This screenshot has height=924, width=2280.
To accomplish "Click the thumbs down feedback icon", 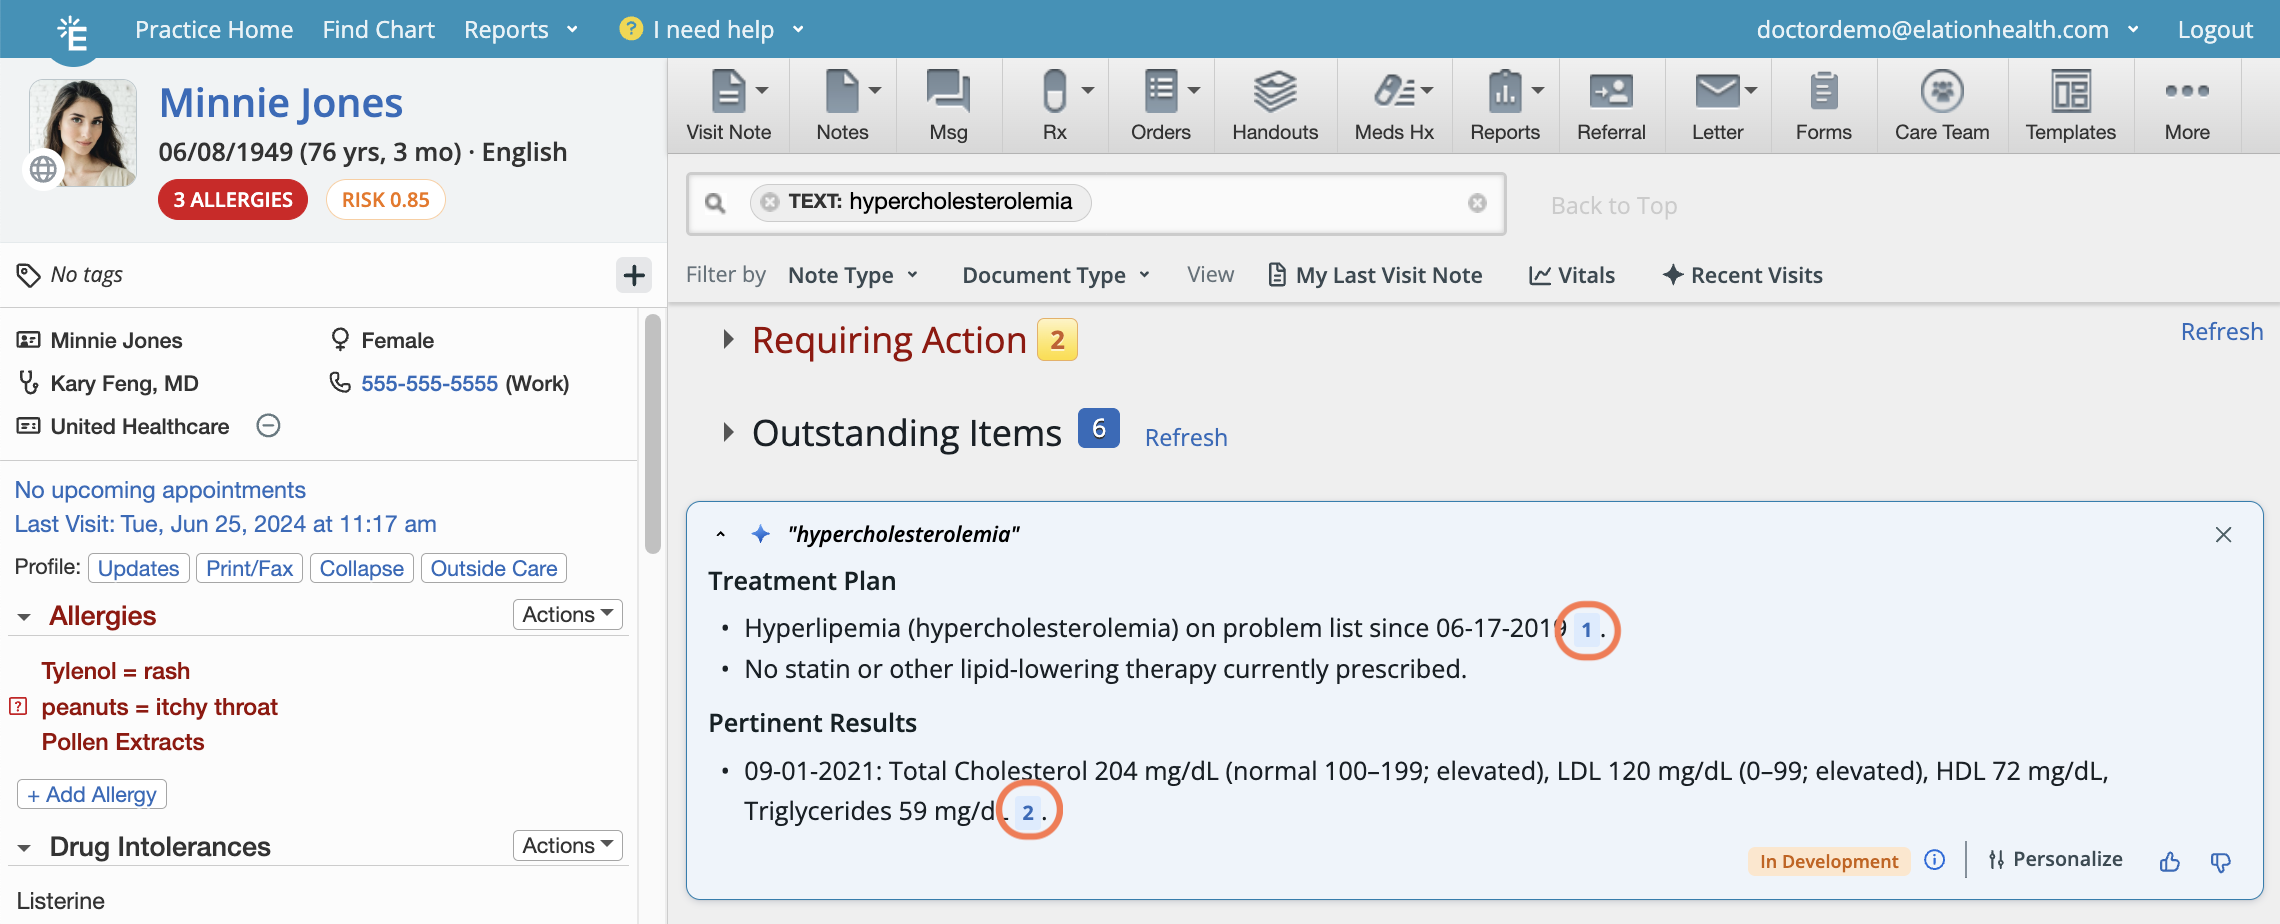I will tap(2220, 861).
